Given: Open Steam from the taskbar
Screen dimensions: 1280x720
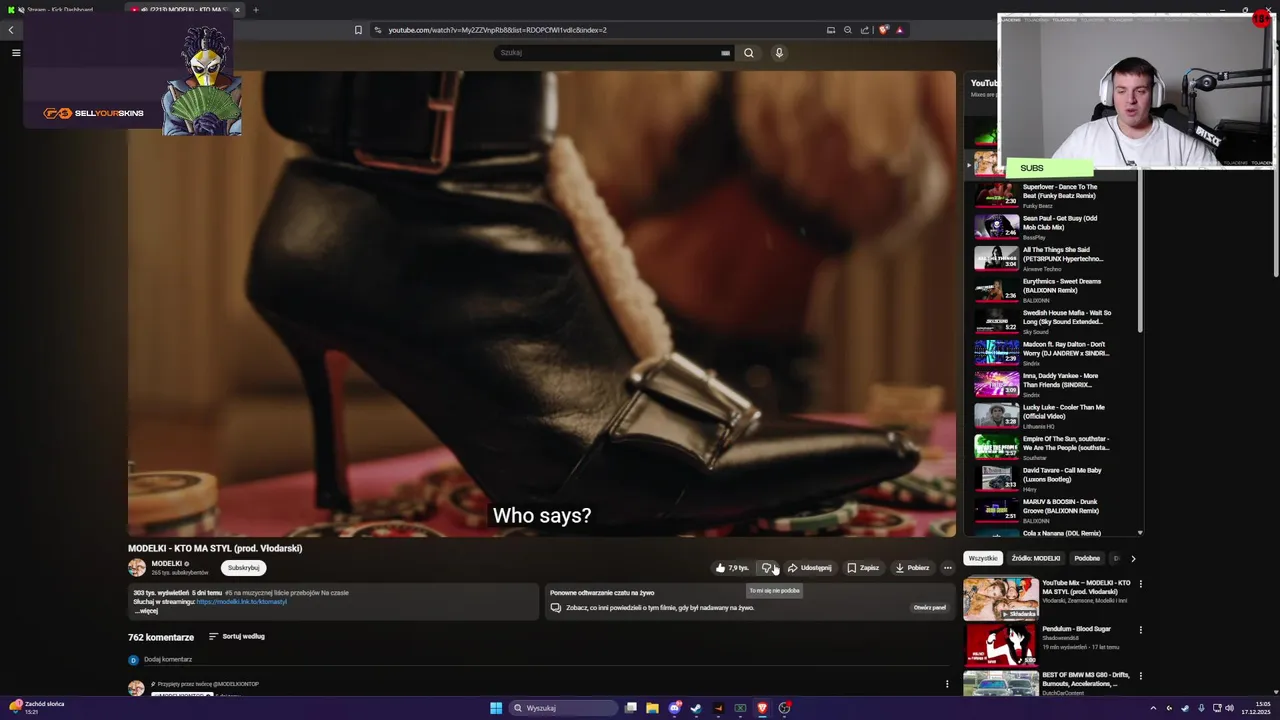Looking at the screenshot, I should (x=696, y=708).
